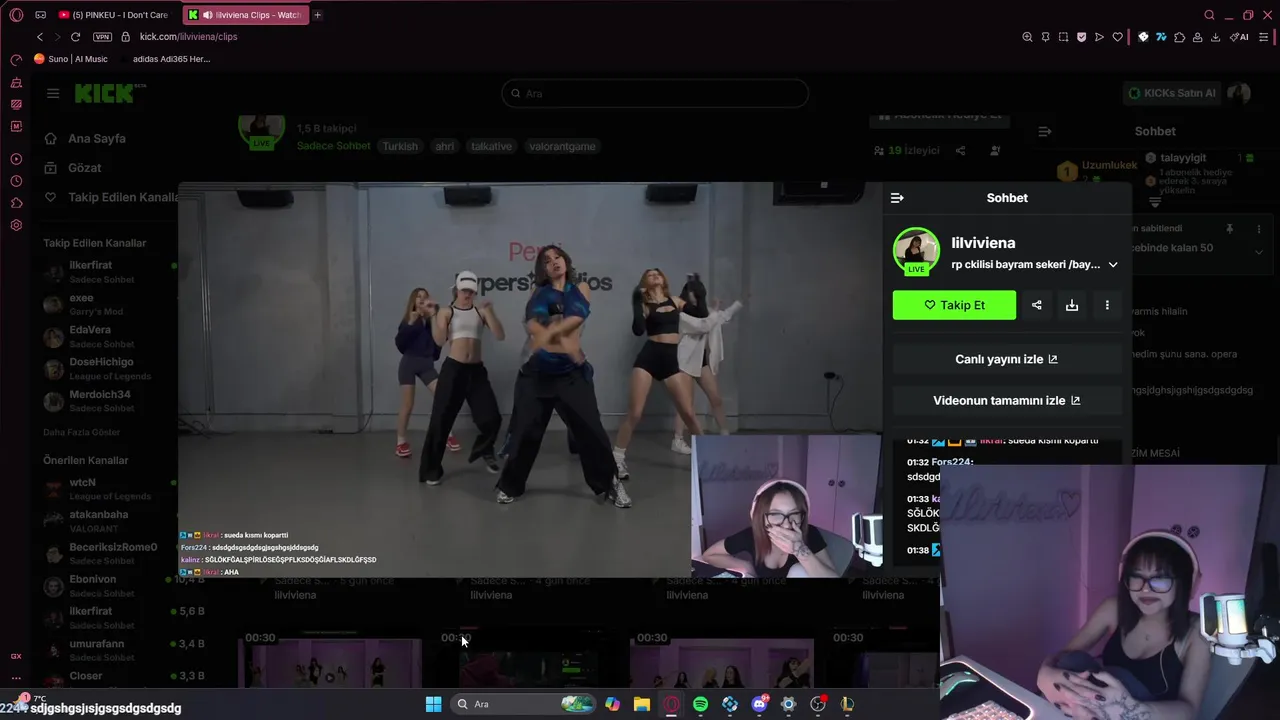Open Takip Edilen Kanallar sidebar item
1280x720 pixels.
pyautogui.click(x=110, y=197)
